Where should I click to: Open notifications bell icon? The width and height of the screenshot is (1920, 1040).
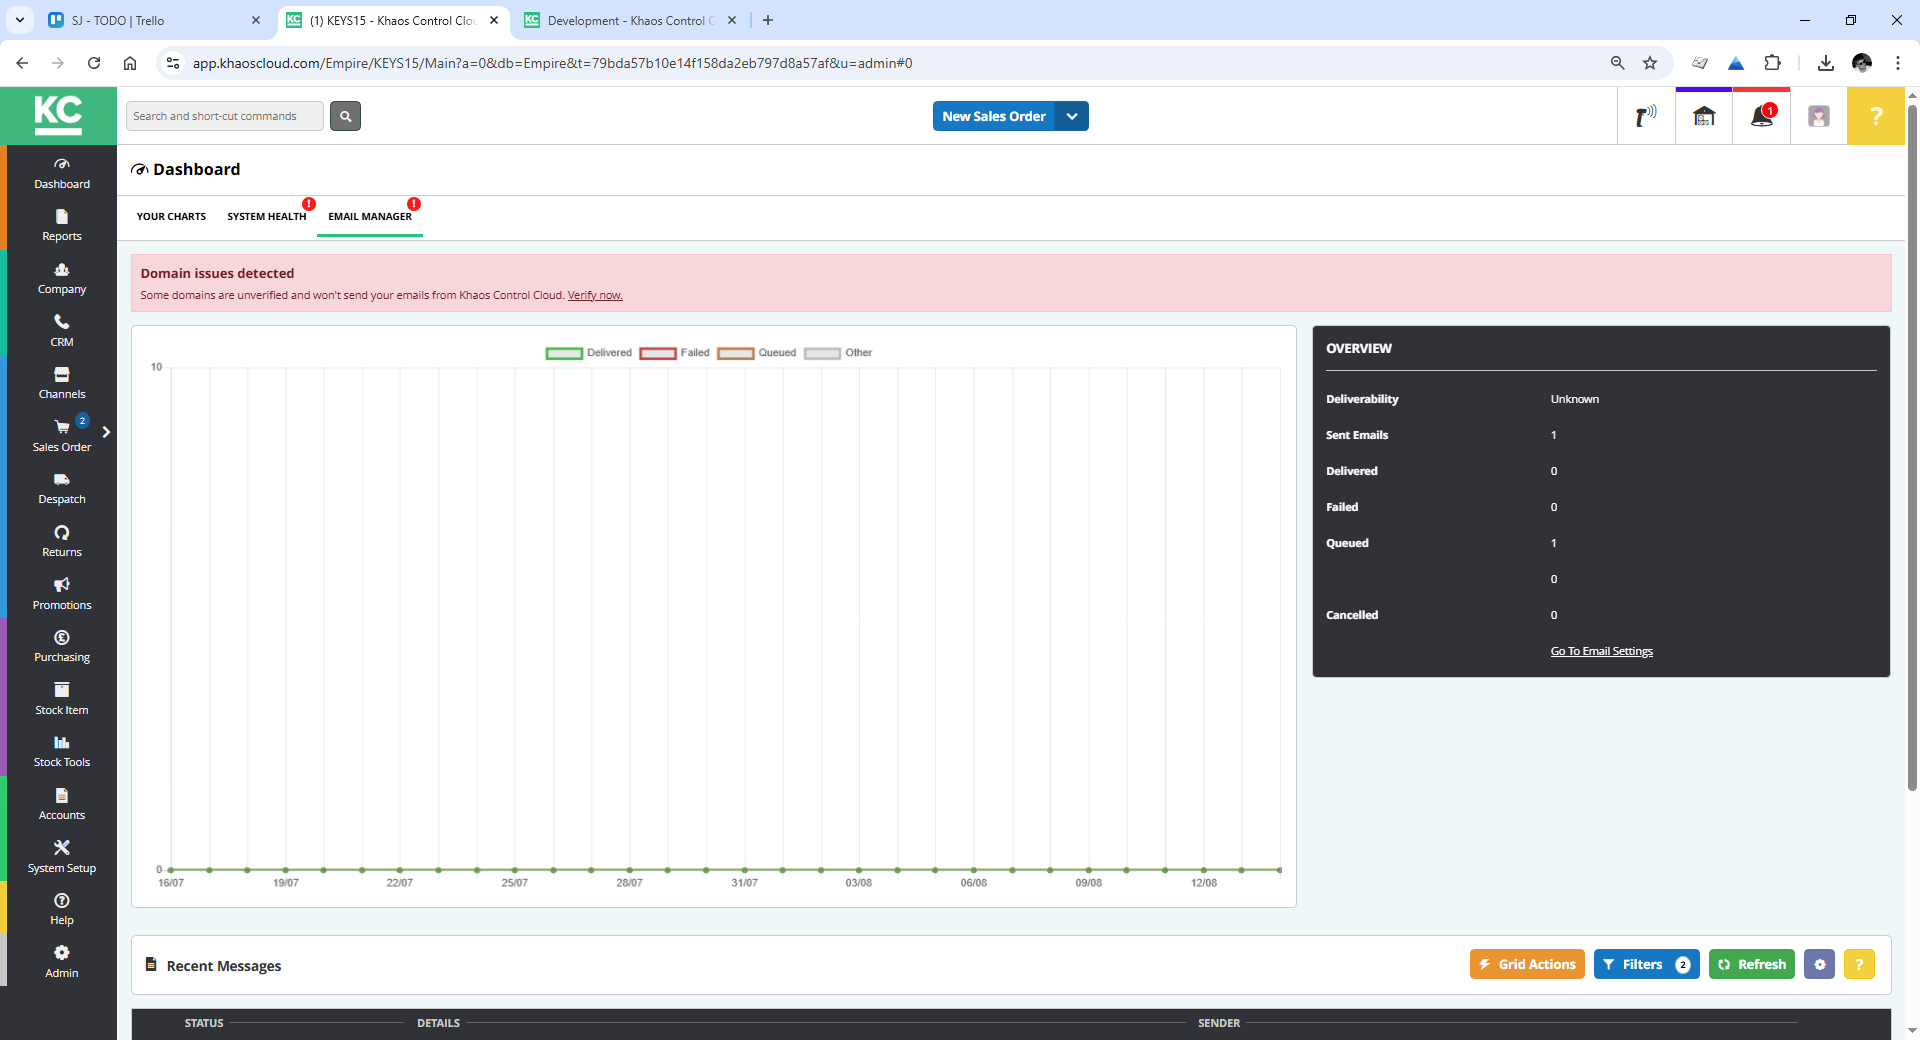[1761, 117]
